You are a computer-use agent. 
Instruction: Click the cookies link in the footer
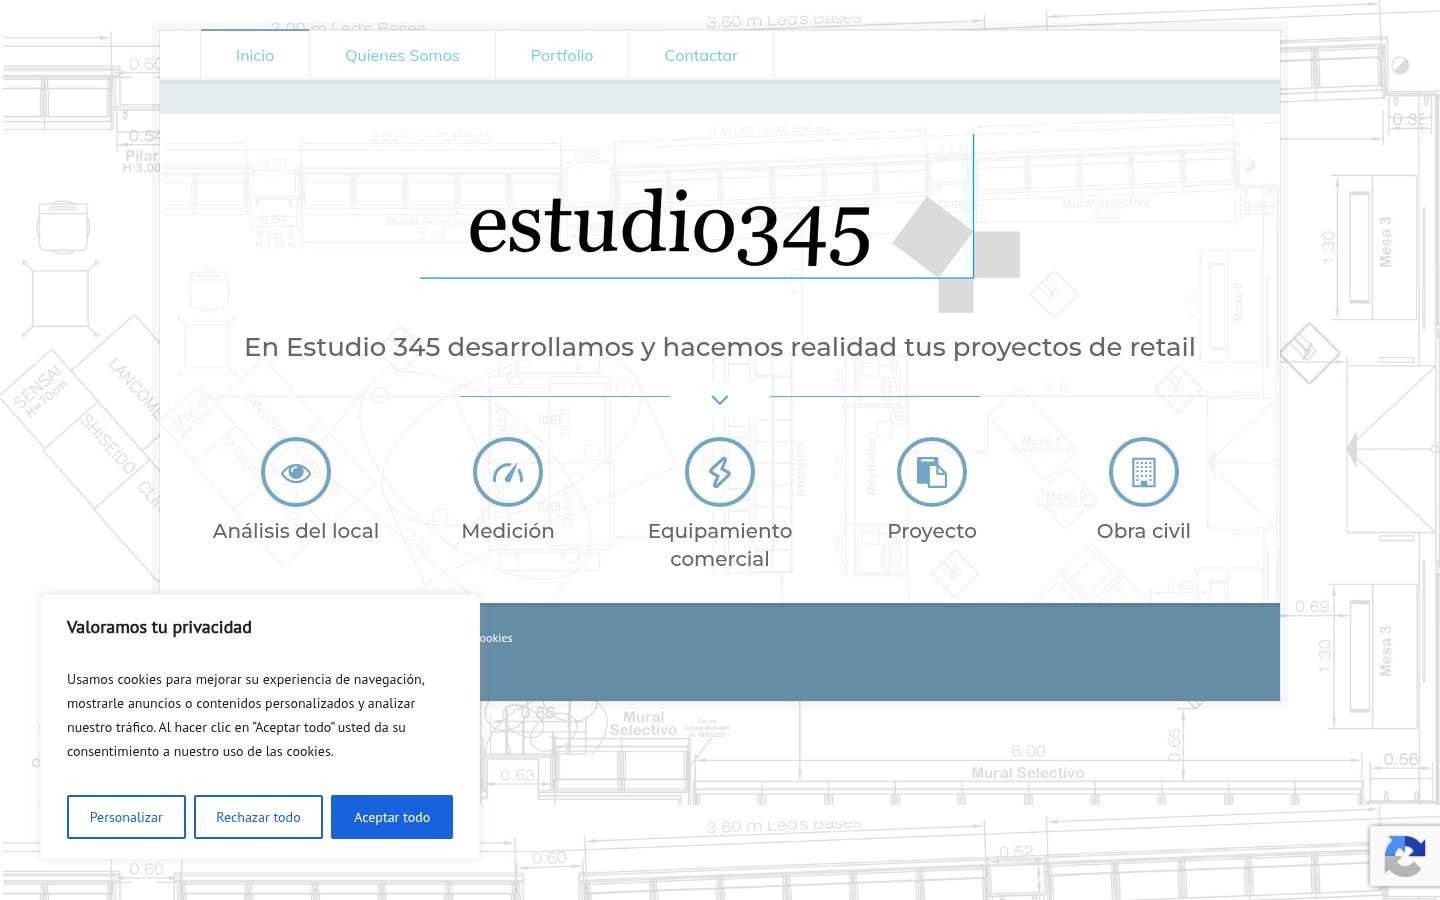[496, 638]
